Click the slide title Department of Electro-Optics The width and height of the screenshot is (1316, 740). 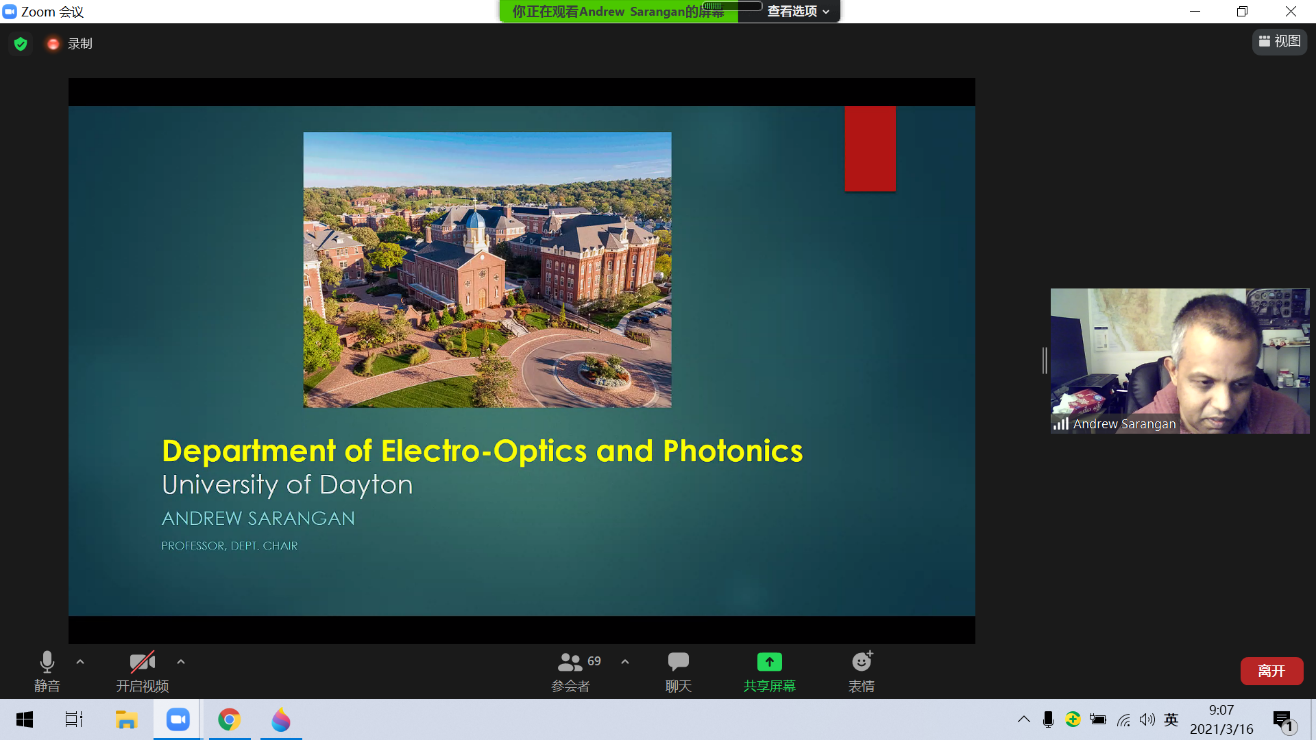[x=482, y=451]
